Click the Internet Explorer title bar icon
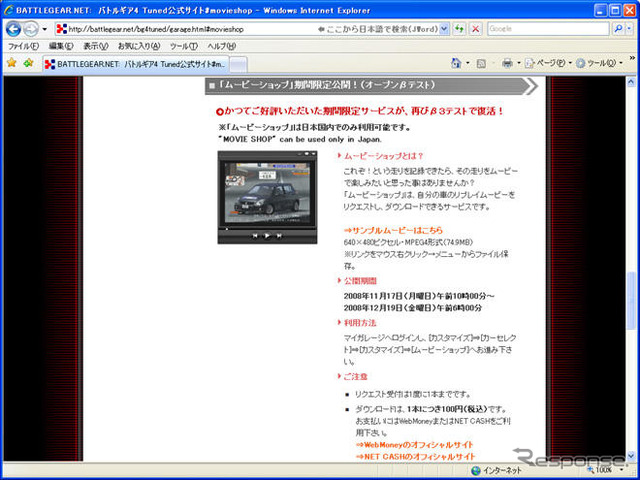Viewport: 640px width, 480px height. [9, 10]
